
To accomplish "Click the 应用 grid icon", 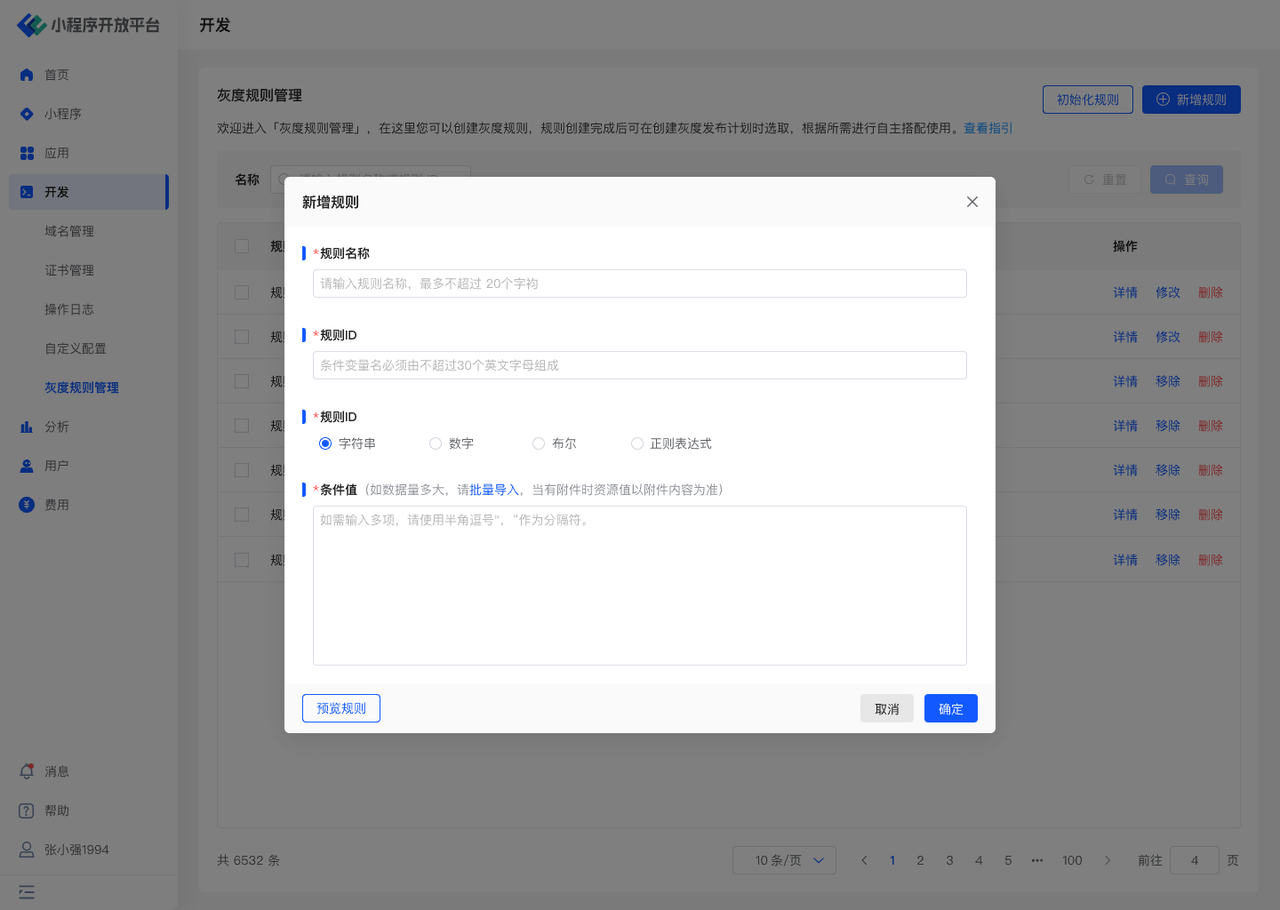I will click(x=27, y=153).
